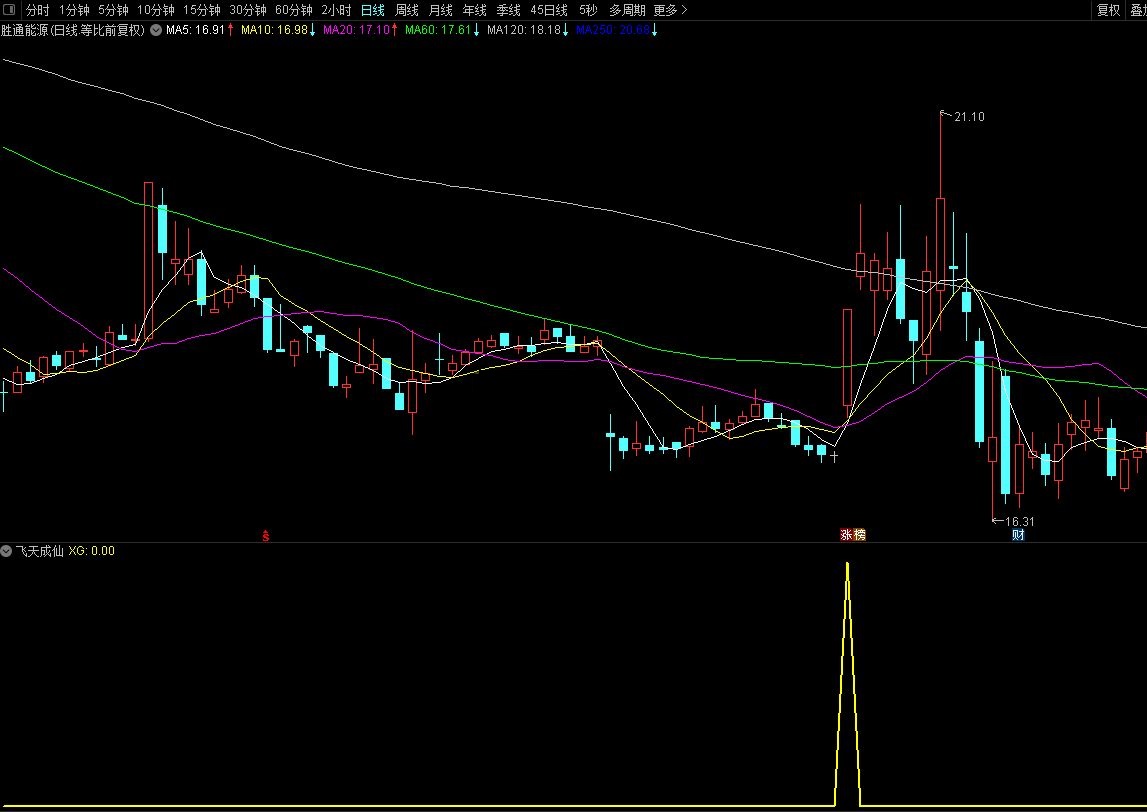Switch to the 2小时 period tab
Screen dimensions: 1147x812
tap(336, 10)
